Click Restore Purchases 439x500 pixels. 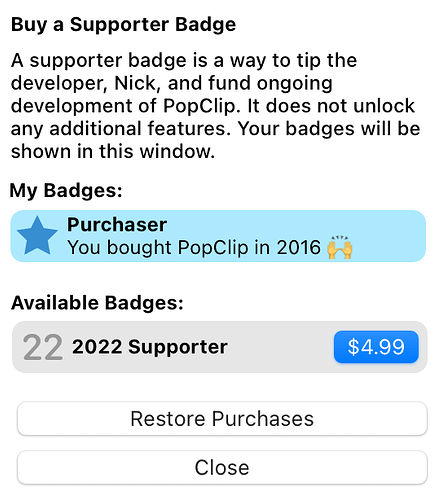222,419
